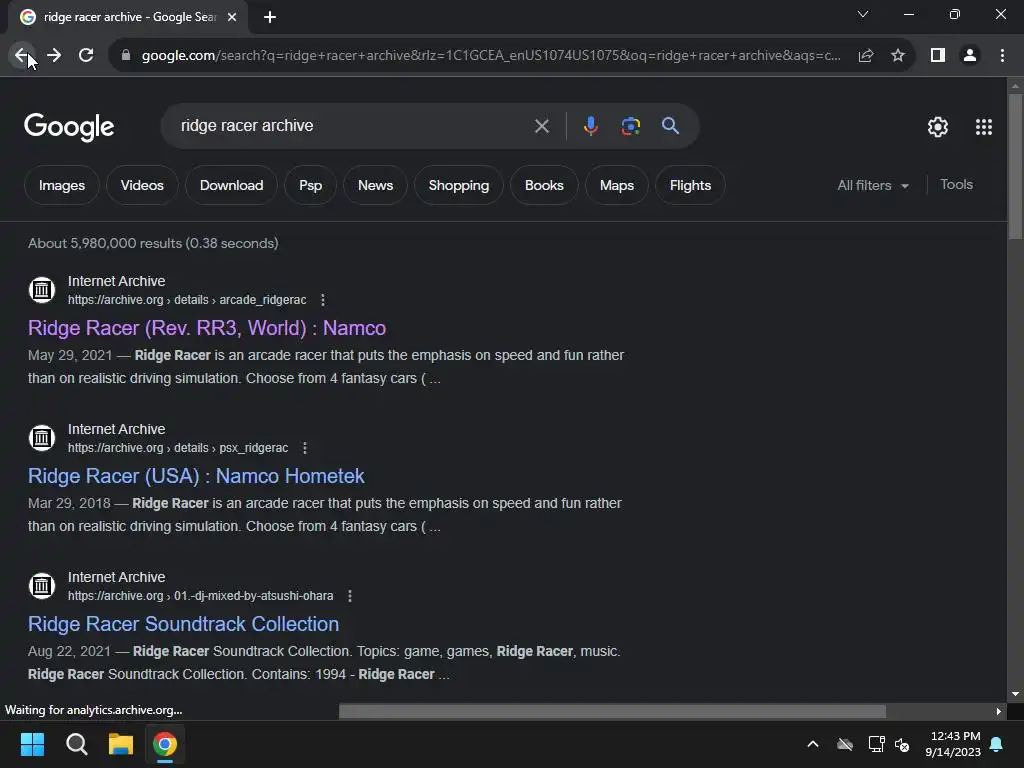Filter results by Videos
The image size is (1024, 768).
(x=142, y=185)
